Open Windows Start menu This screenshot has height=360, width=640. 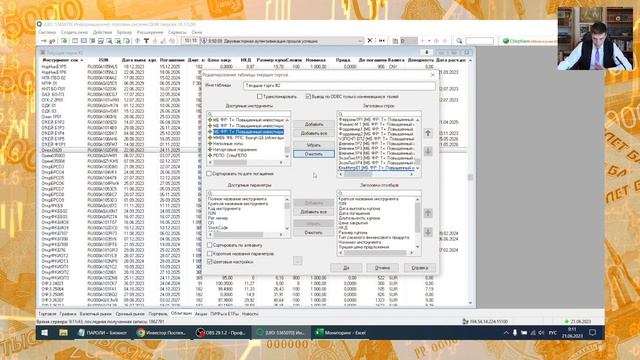pyautogui.click(x=44, y=333)
